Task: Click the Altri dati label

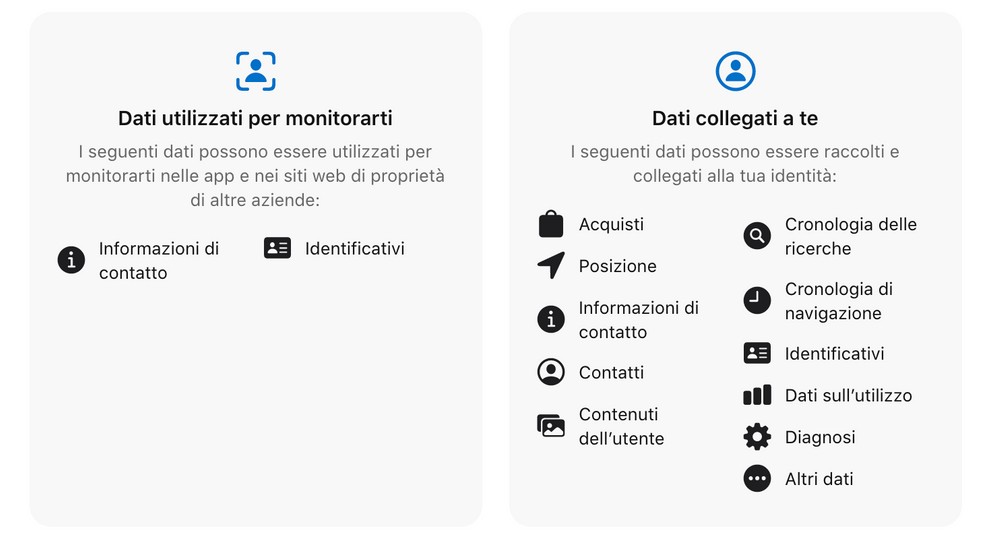Action: point(819,479)
